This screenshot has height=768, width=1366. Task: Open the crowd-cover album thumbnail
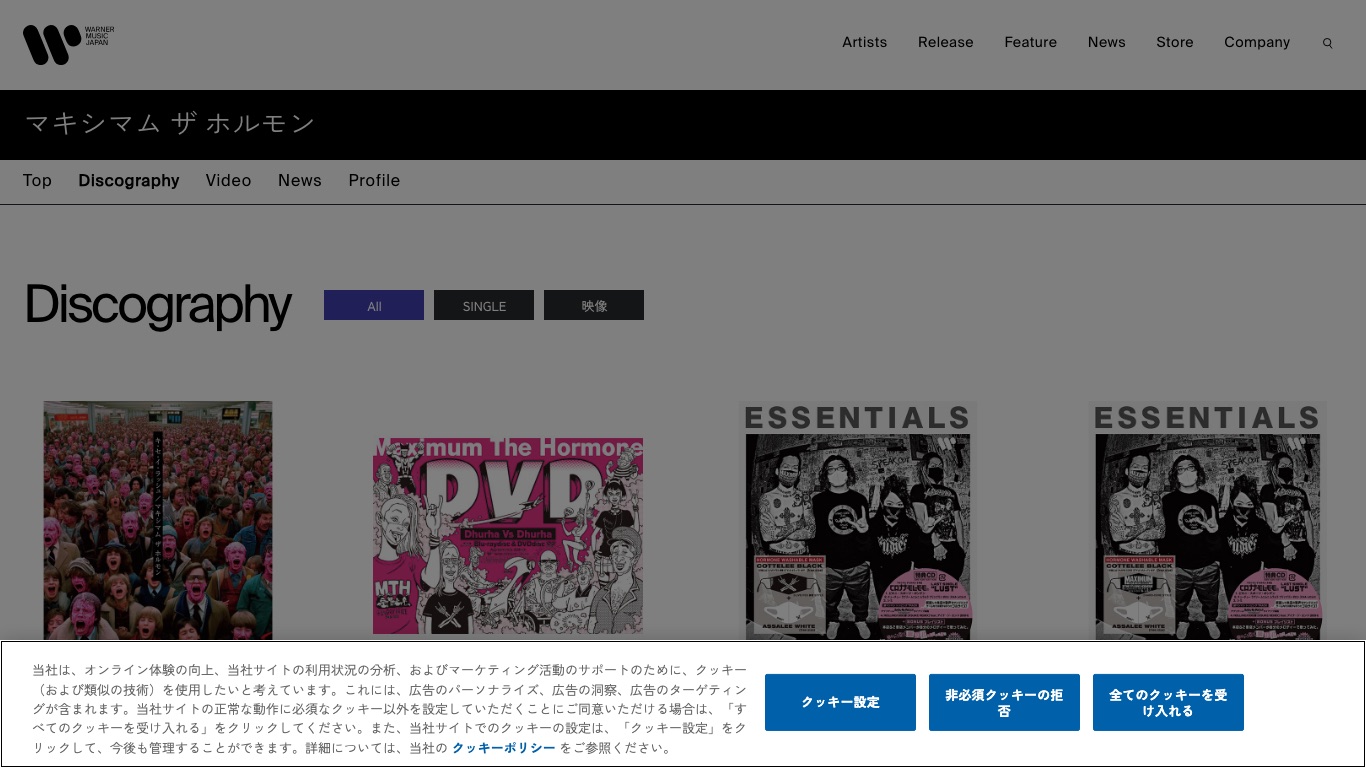pyautogui.click(x=158, y=520)
